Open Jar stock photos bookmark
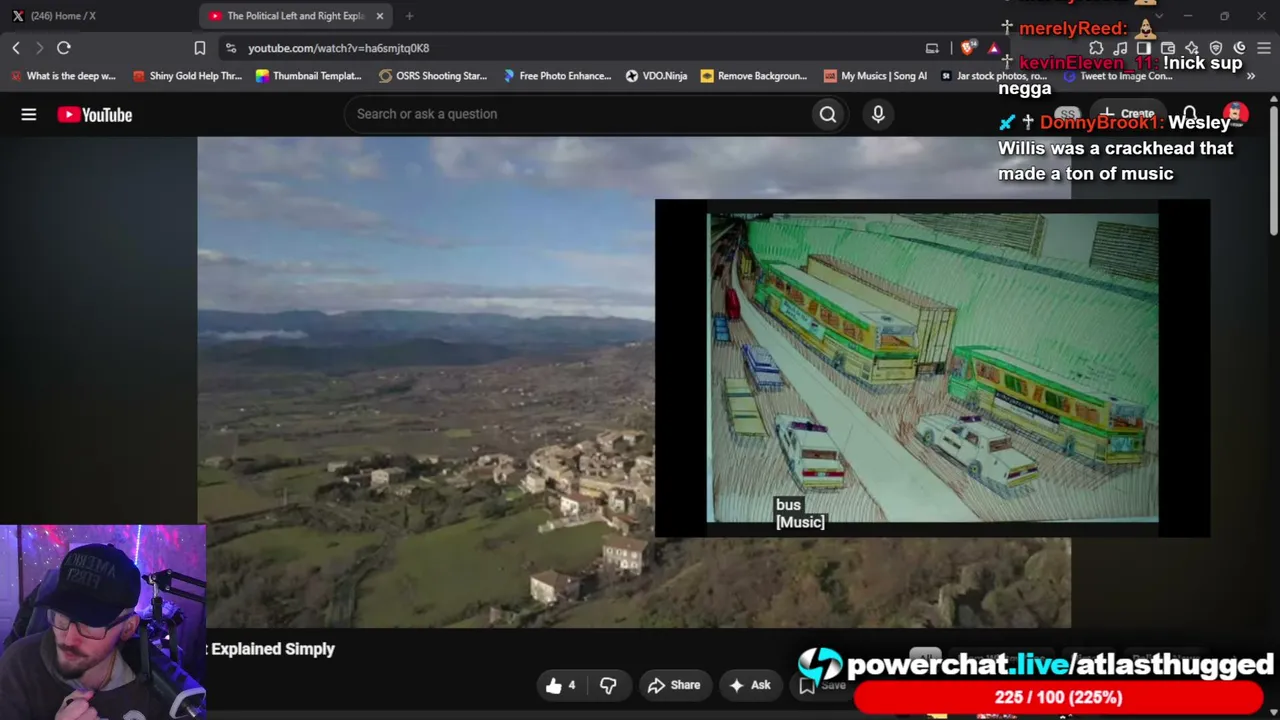Image resolution: width=1280 pixels, height=720 pixels. coord(994,76)
